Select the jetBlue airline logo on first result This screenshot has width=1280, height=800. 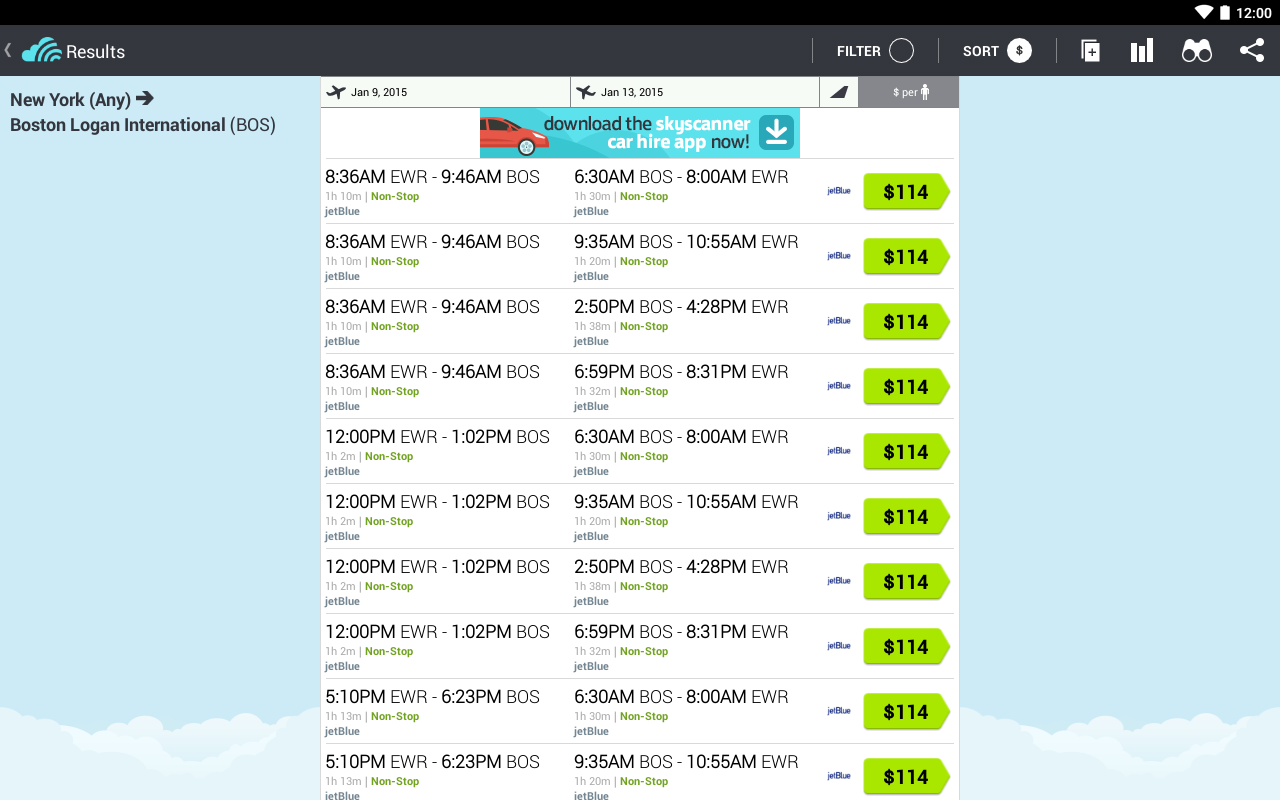[838, 190]
